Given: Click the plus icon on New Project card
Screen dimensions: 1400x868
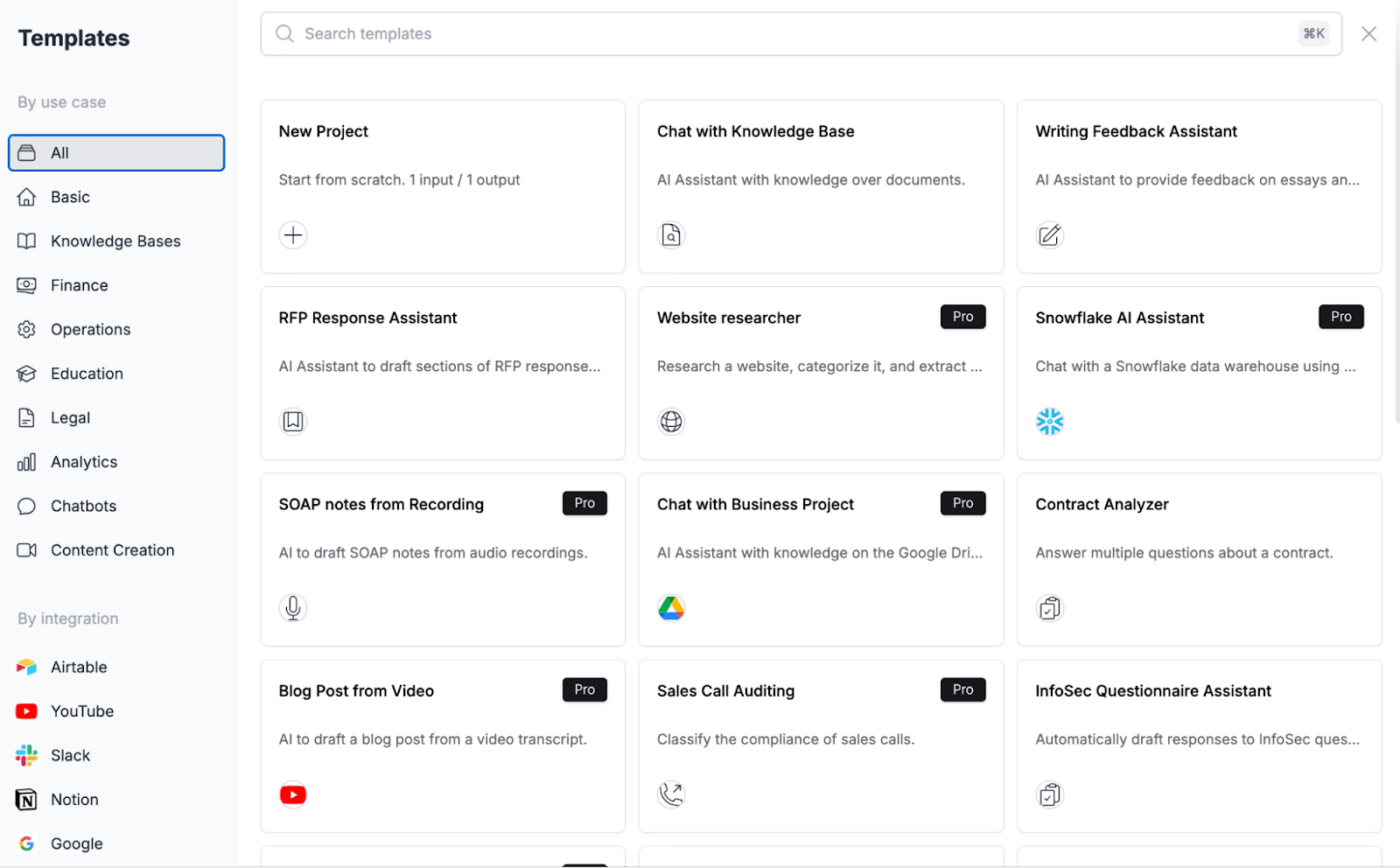Looking at the screenshot, I should [x=292, y=235].
